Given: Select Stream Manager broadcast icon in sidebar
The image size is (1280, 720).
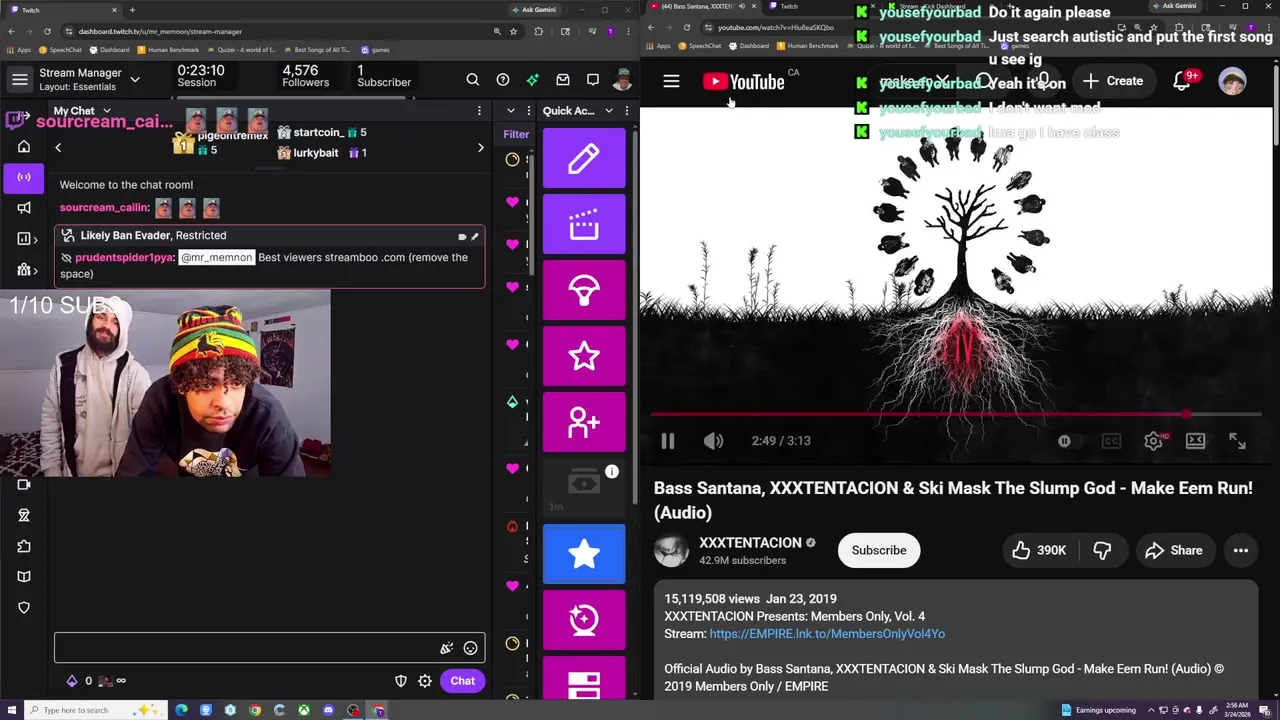Looking at the screenshot, I should [x=24, y=177].
